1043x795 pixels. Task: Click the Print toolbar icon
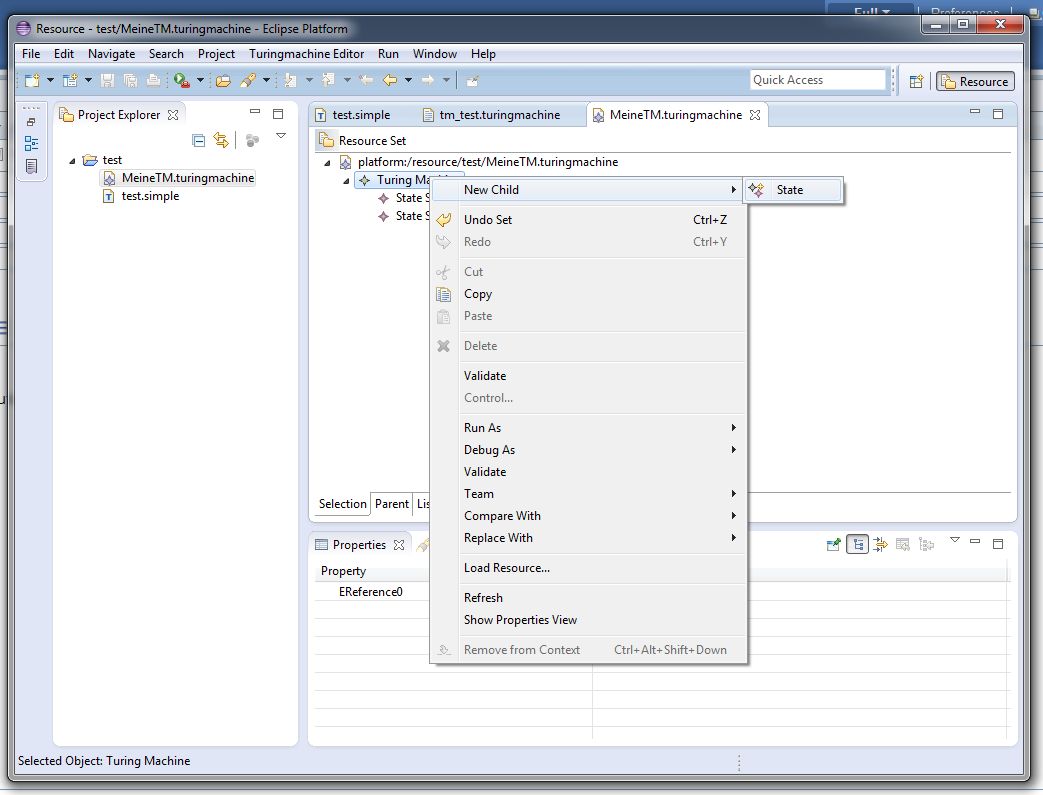click(x=153, y=80)
